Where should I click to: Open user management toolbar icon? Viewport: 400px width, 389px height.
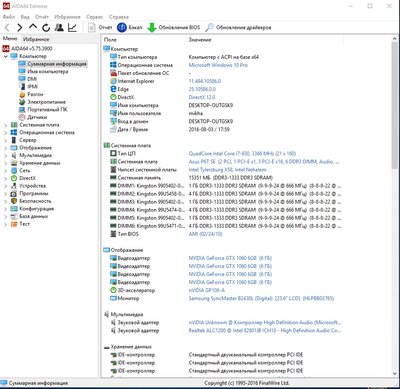pyautogui.click(x=59, y=27)
